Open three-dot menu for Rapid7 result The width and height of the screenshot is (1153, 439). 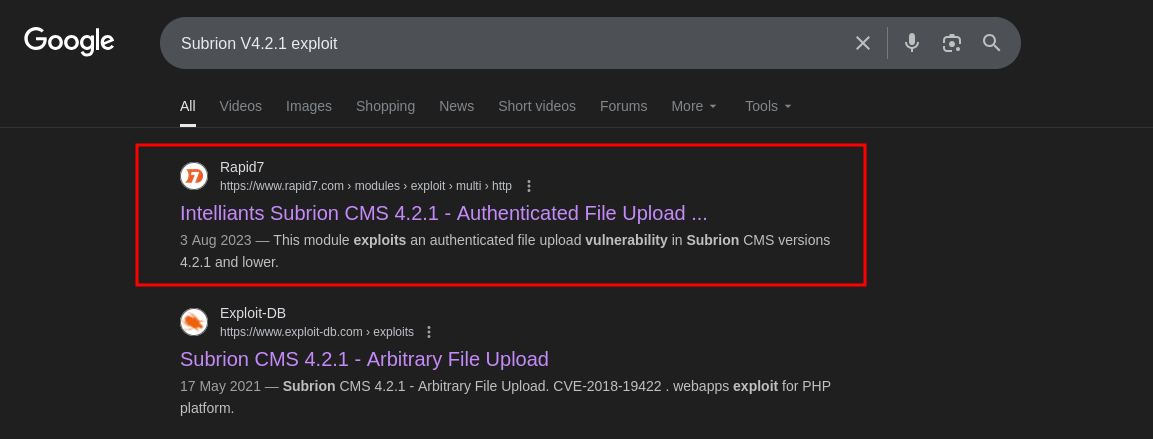[x=529, y=186]
